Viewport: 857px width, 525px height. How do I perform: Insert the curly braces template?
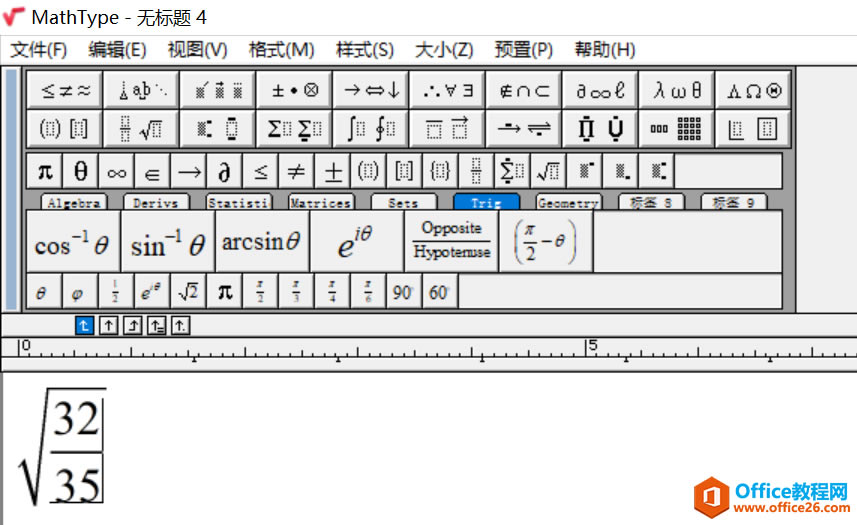(440, 172)
